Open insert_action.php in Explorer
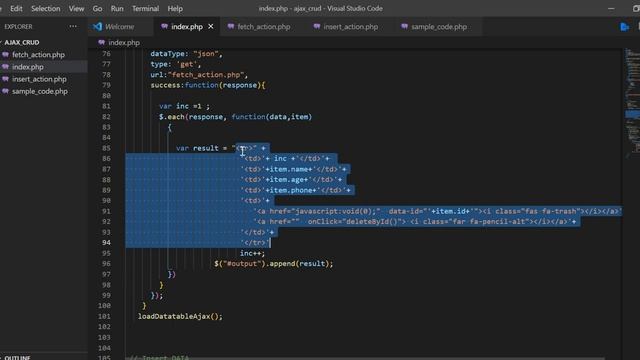Viewport: 640px width, 360px height. coord(39,79)
